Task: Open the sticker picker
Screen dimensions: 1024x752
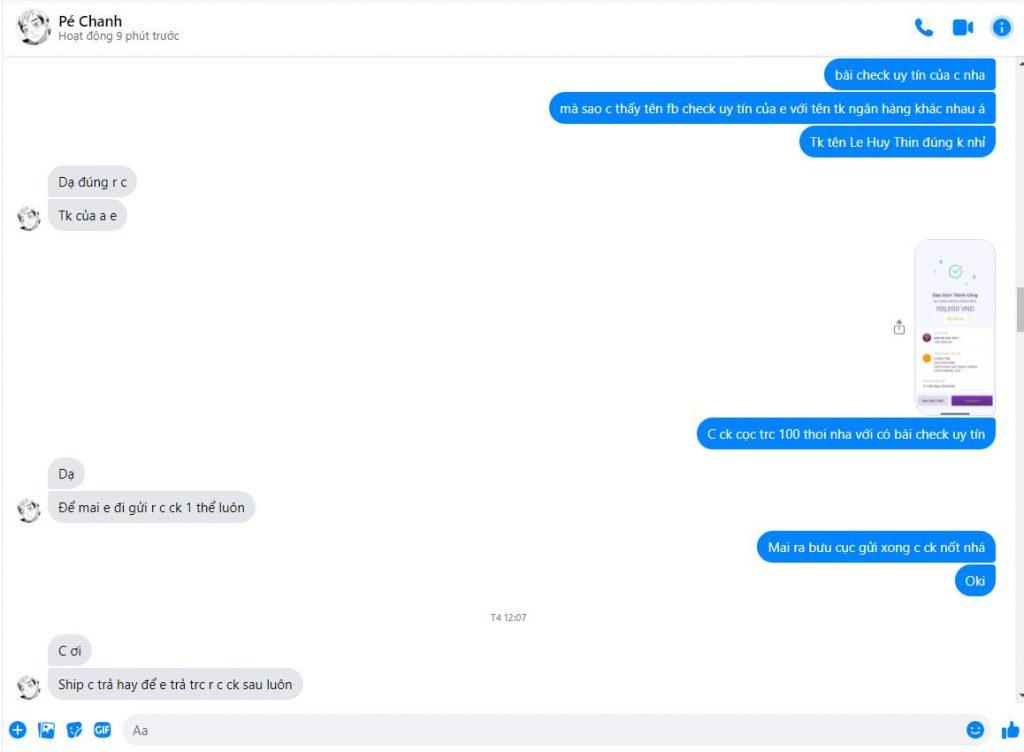Action: pyautogui.click(x=74, y=730)
